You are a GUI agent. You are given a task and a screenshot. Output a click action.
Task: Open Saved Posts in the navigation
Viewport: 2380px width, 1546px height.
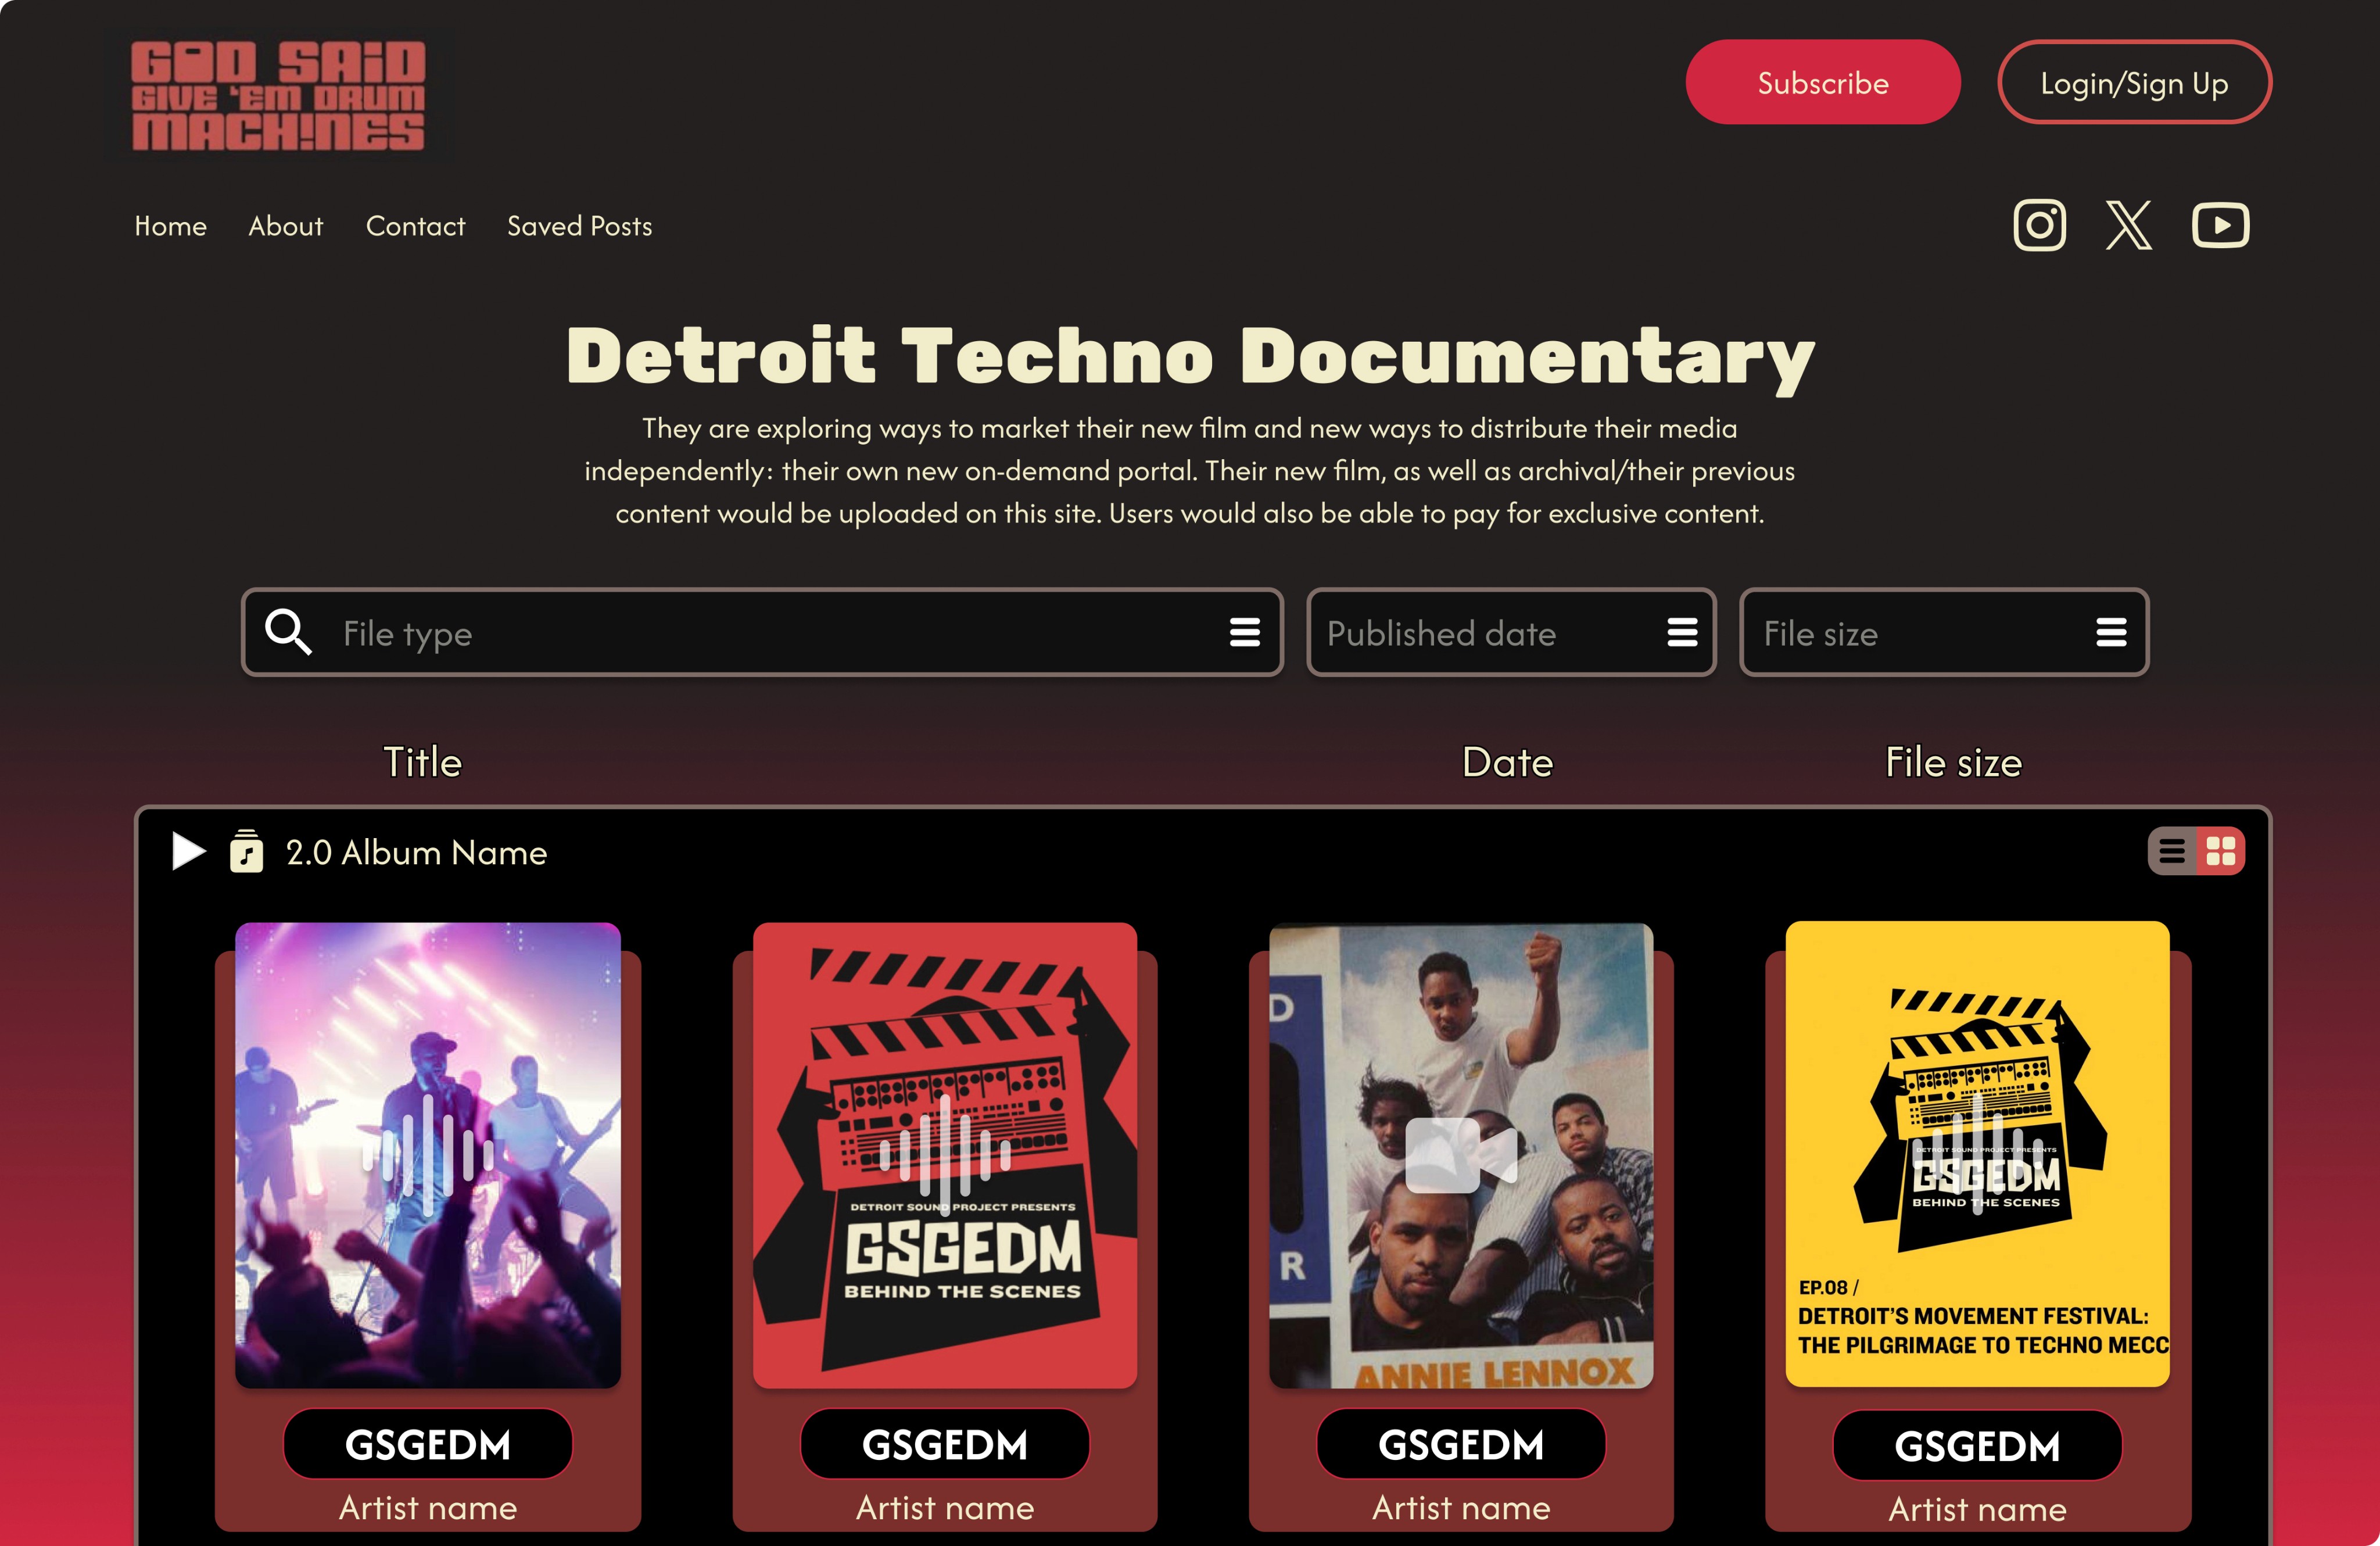579,226
